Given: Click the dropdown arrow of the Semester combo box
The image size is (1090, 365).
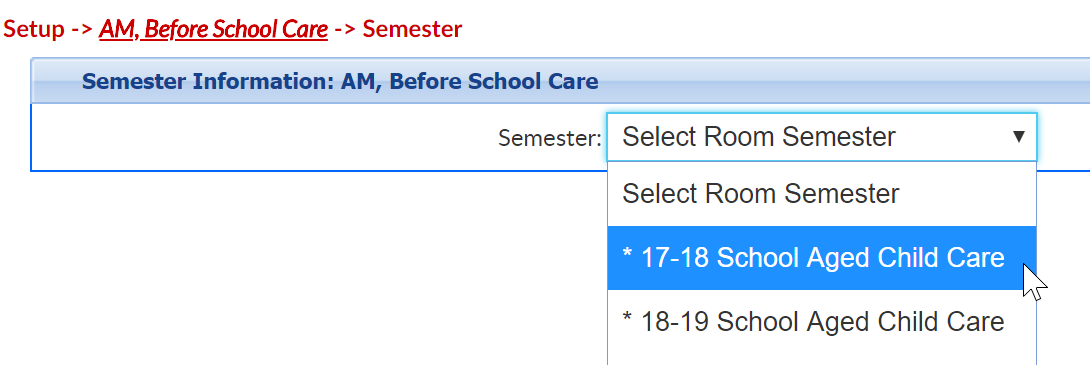Looking at the screenshot, I should click(x=1018, y=137).
